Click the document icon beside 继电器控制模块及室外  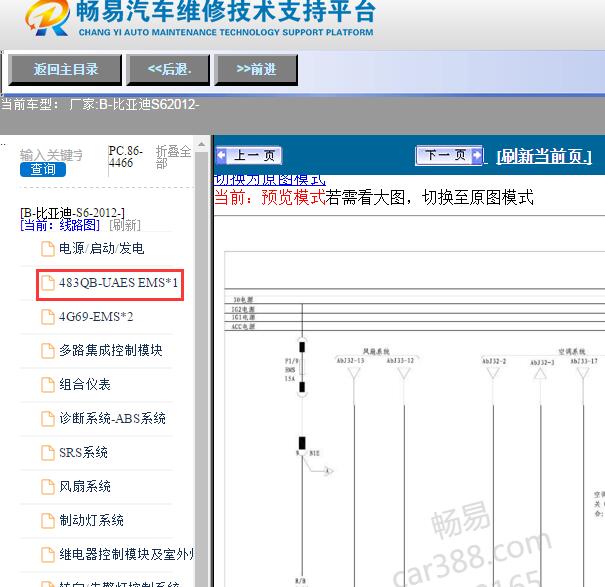coord(48,555)
